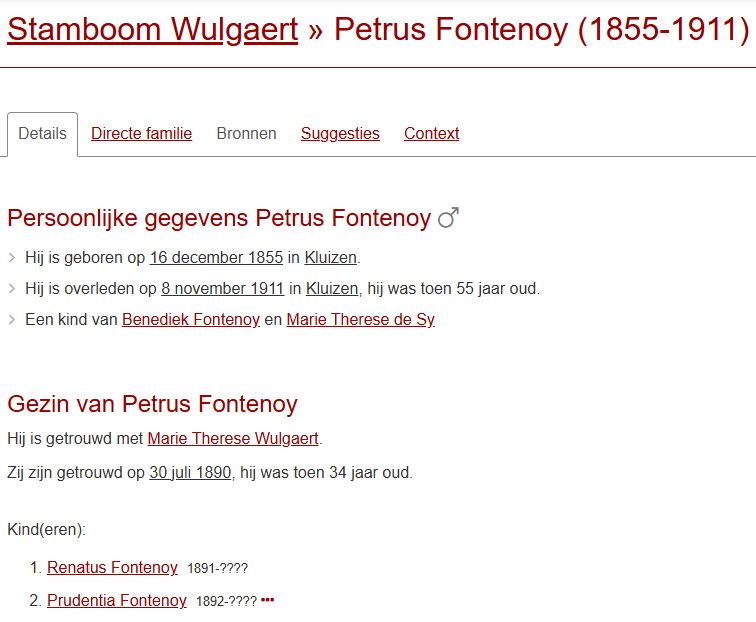
Task: Click the Gezin van Petrus Fontenoy heading
Action: coord(152,404)
